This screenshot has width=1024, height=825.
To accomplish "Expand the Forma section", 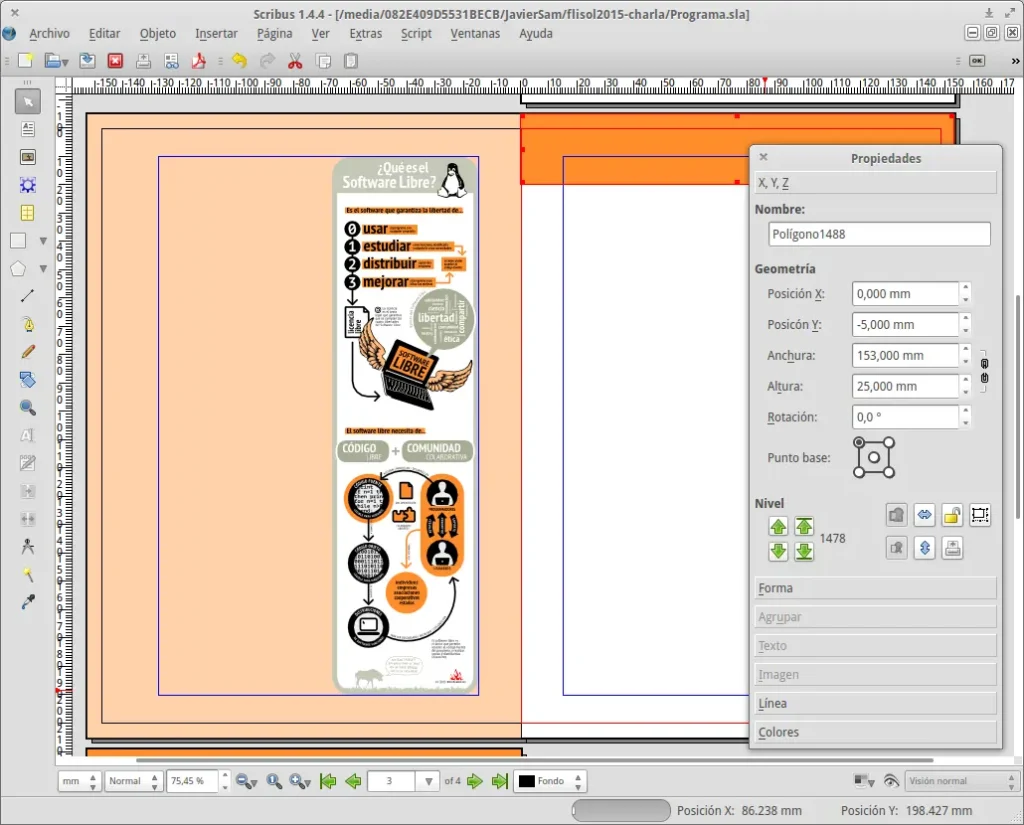I will [x=875, y=588].
